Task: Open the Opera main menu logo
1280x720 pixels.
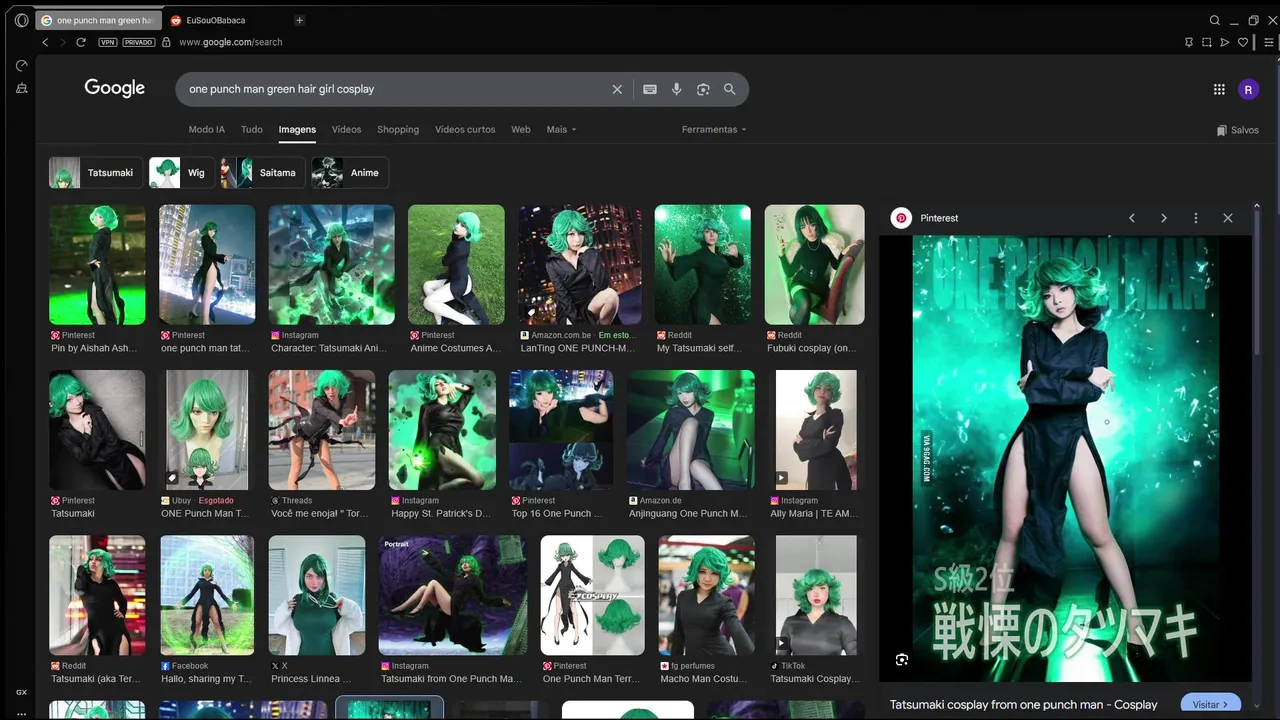Action: pyautogui.click(x=22, y=20)
